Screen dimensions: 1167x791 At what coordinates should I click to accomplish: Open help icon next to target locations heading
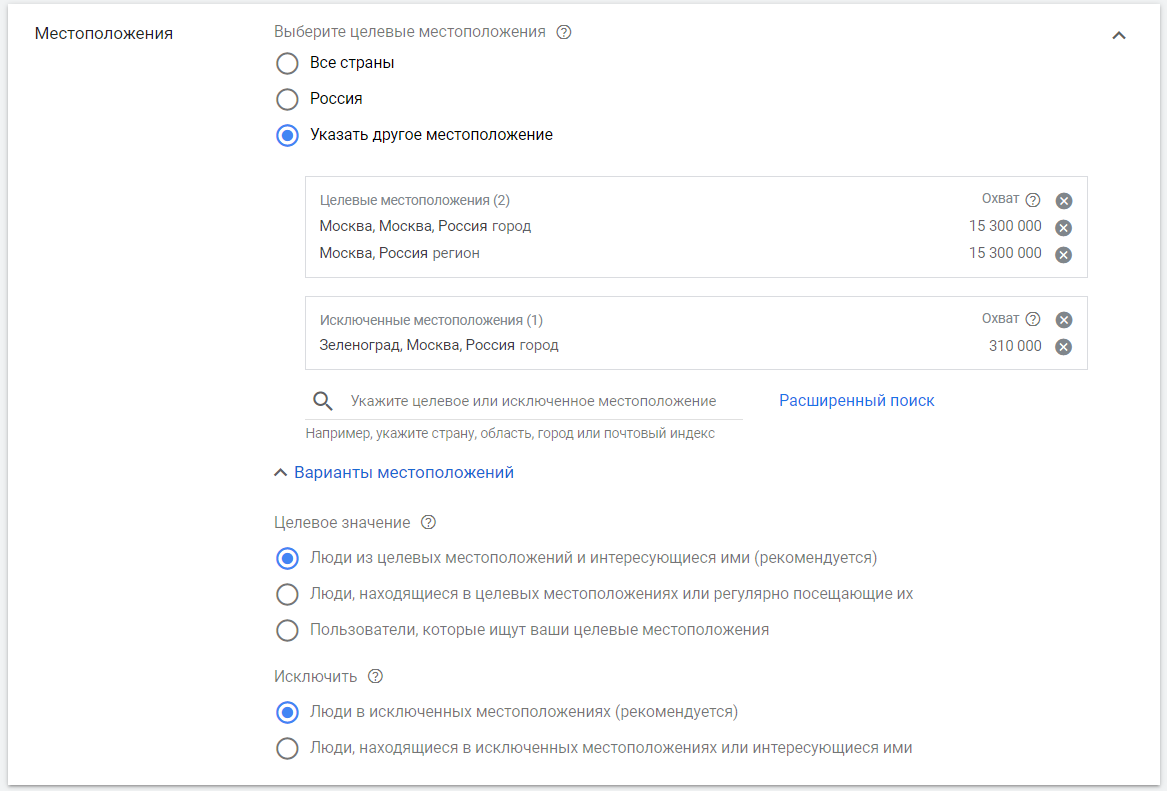tap(564, 32)
